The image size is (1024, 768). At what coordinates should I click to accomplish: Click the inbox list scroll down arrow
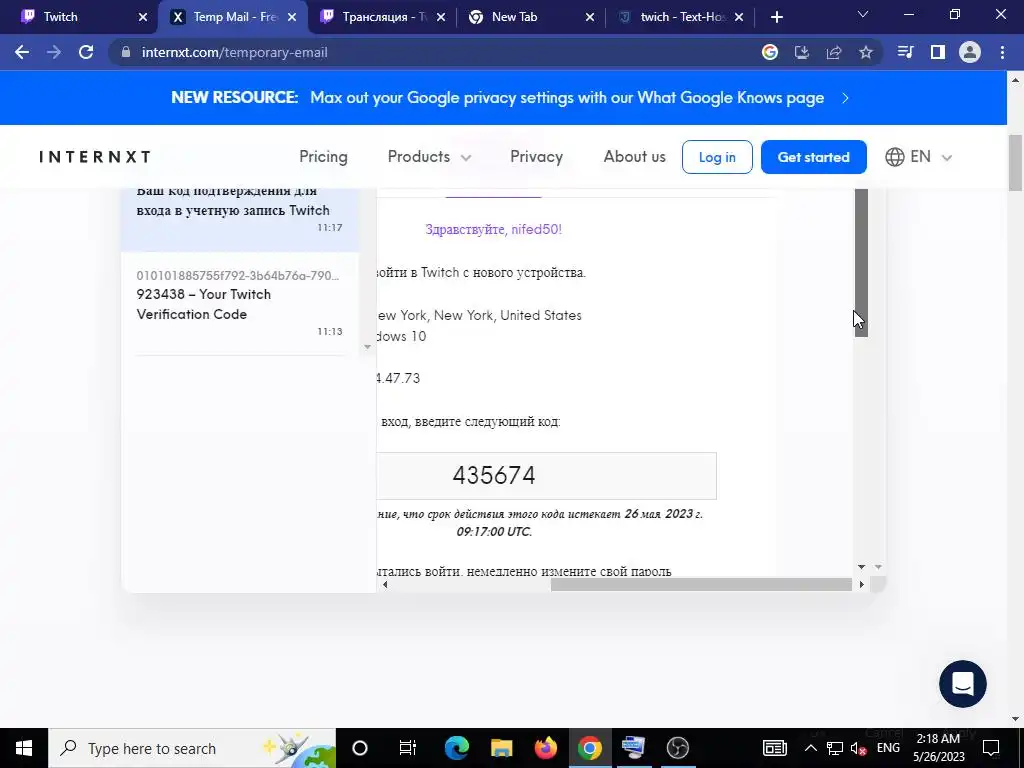(368, 347)
